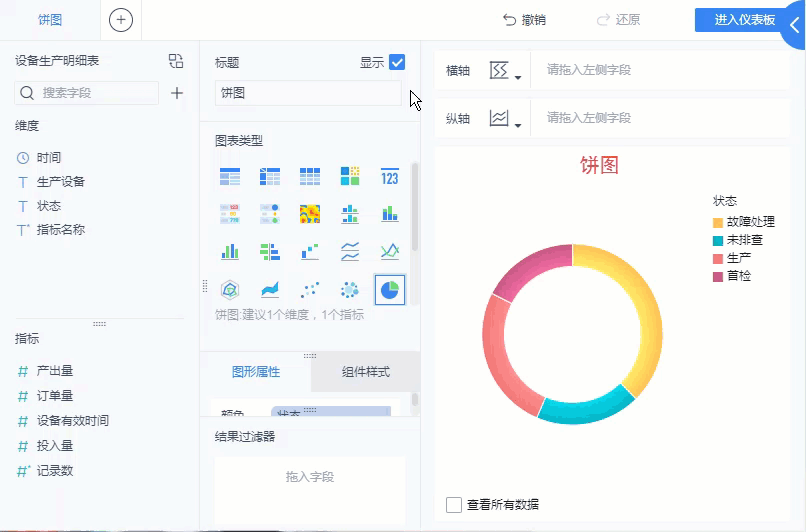Switch to the 组件样式 tab
Image resolution: width=806 pixels, height=532 pixels.
[366, 372]
